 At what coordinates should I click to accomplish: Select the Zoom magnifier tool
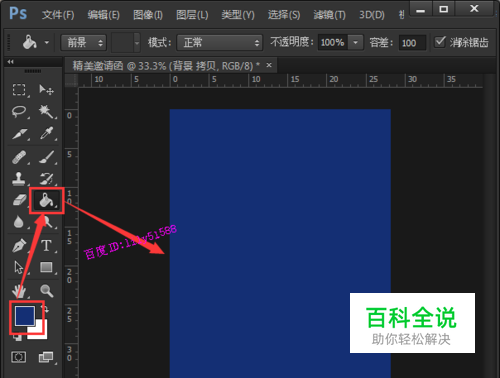(46, 290)
